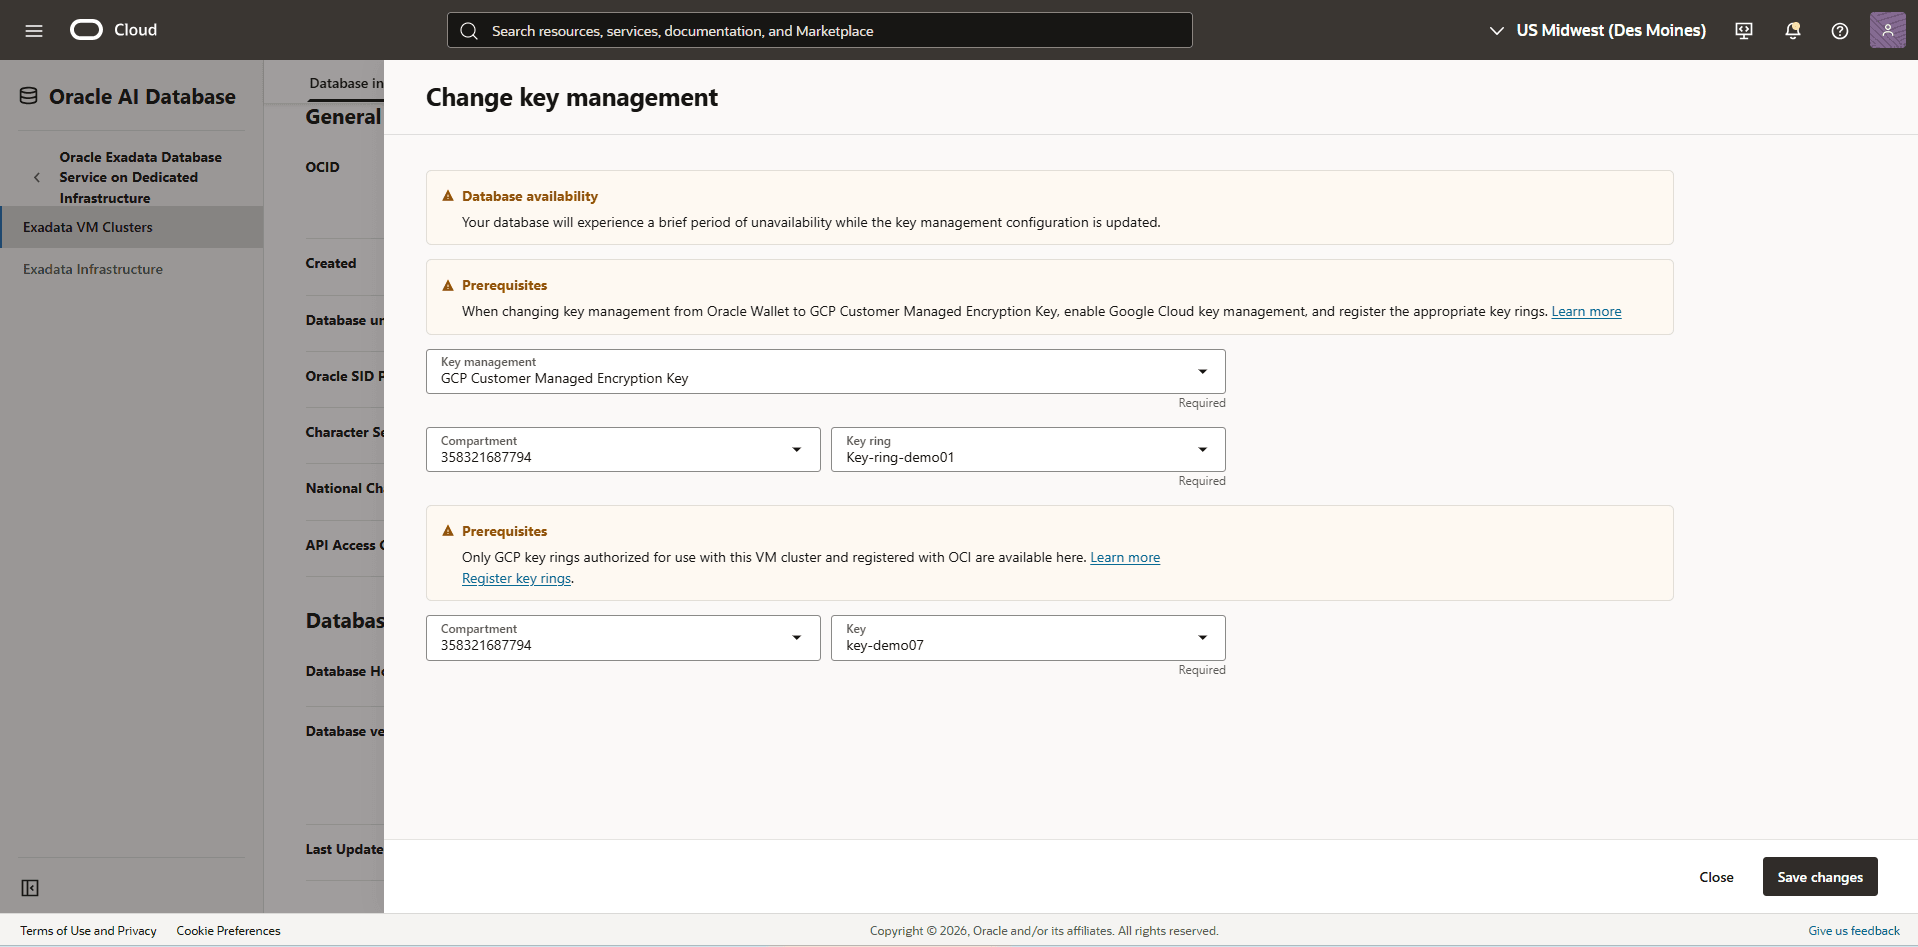
Task: Open the Key dropdown showing key-demo07
Action: click(x=1203, y=637)
